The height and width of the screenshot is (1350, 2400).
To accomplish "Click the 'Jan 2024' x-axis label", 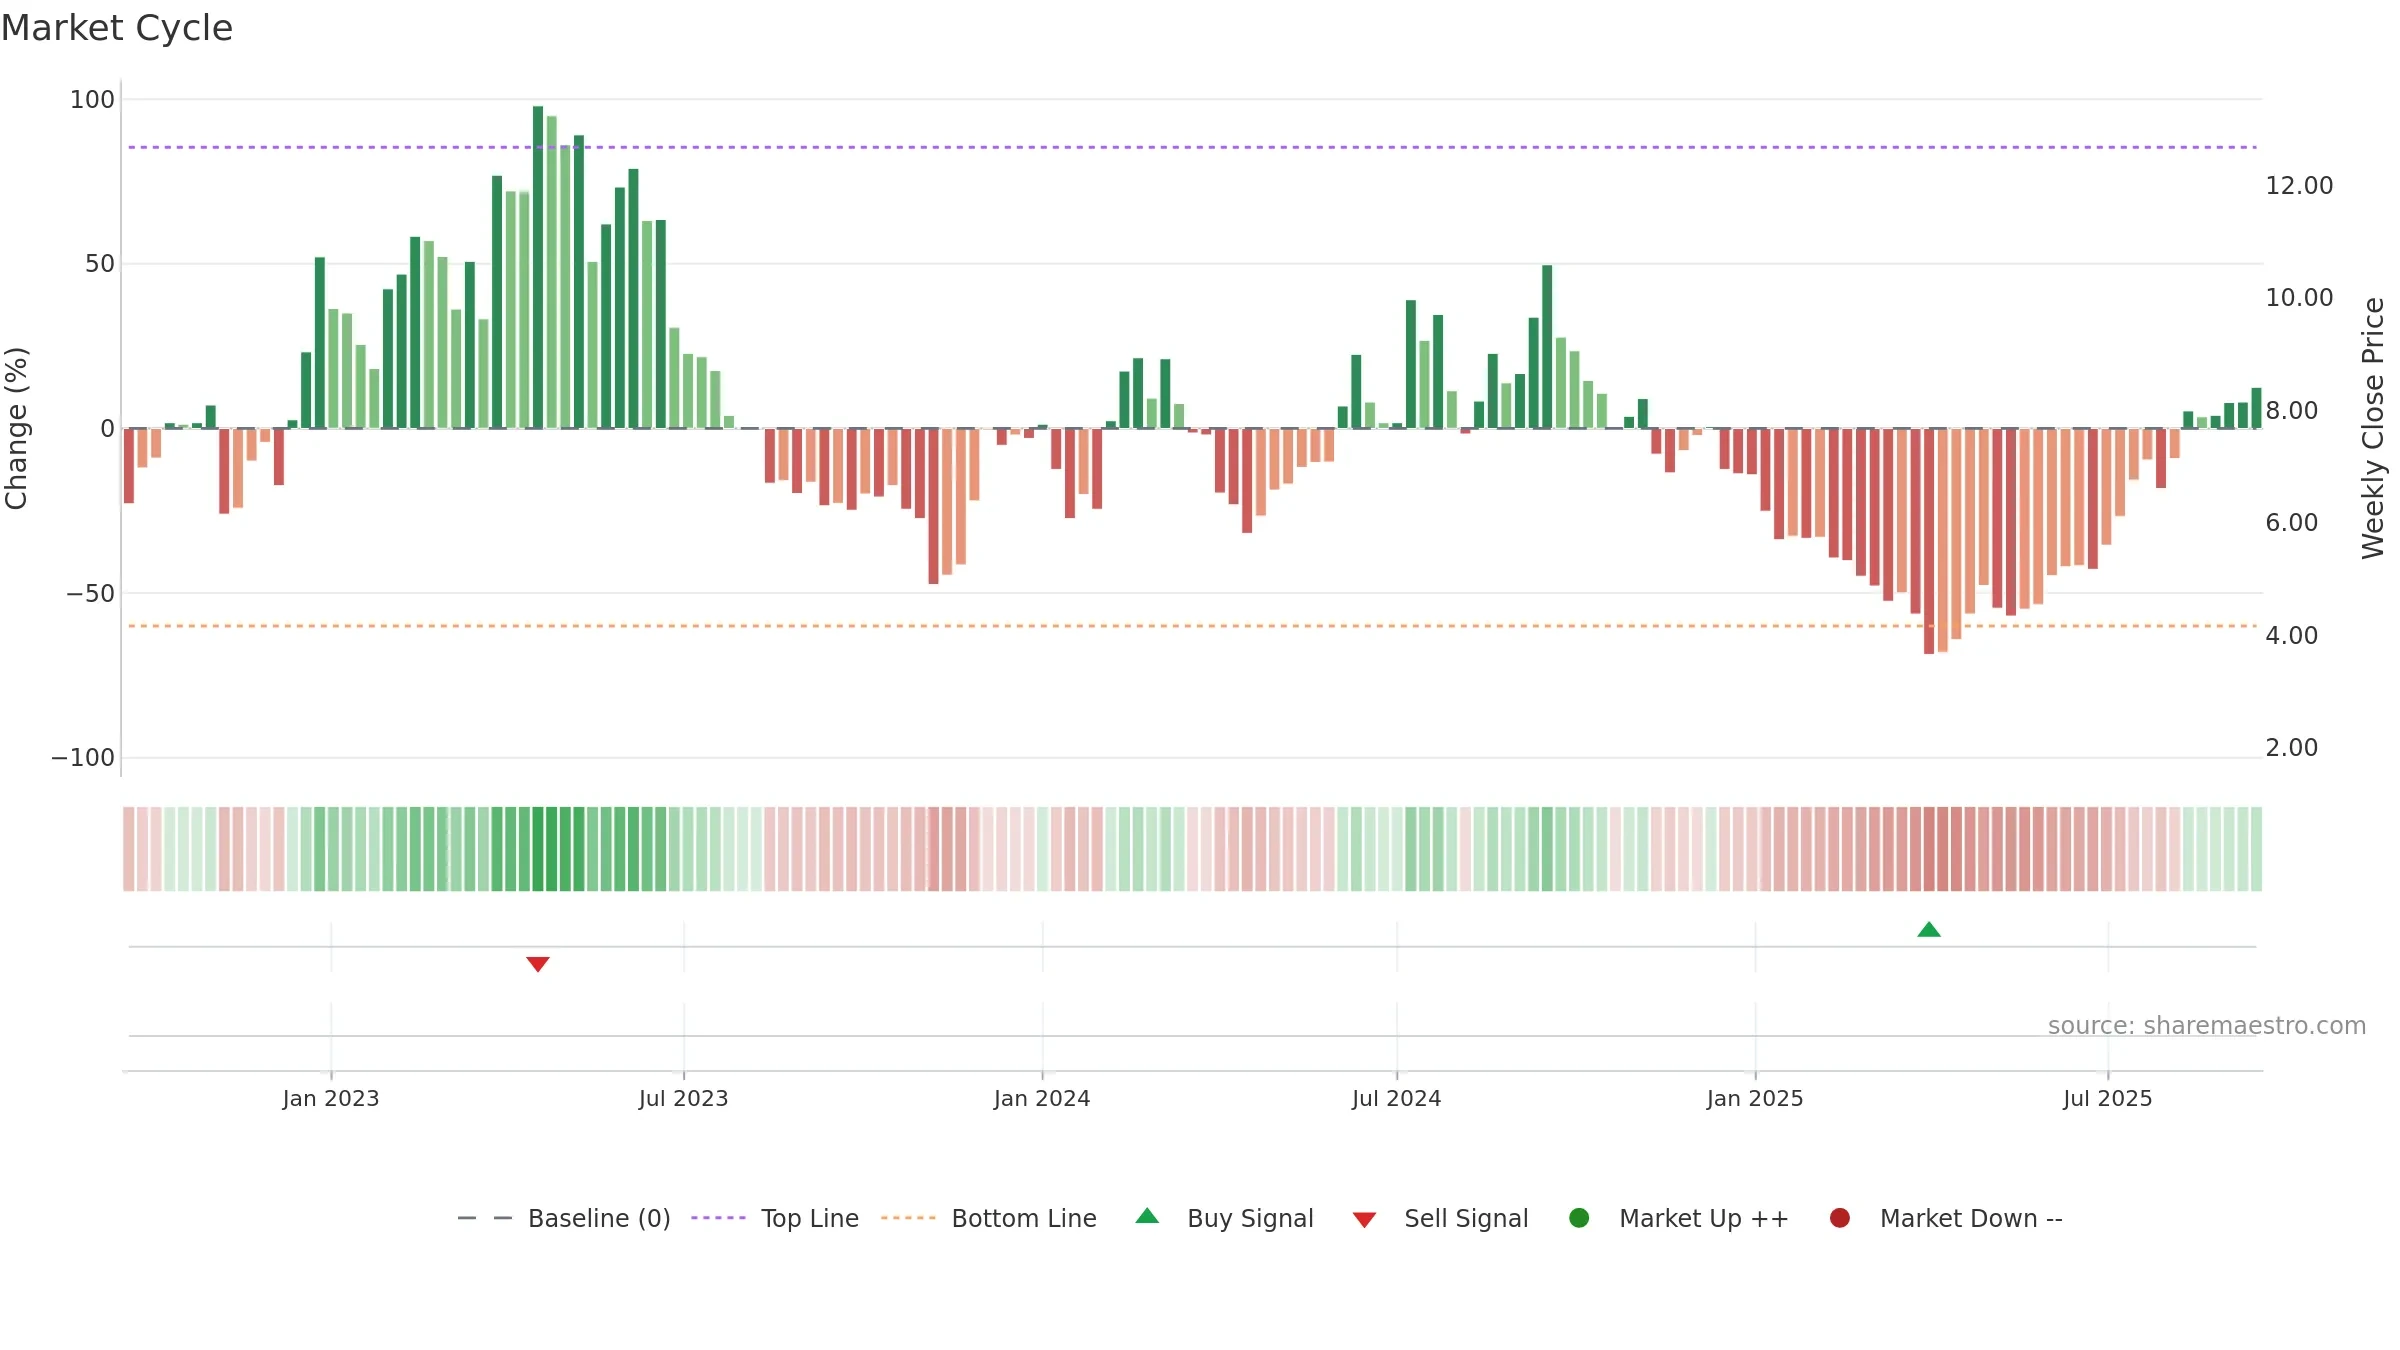I will [1042, 1098].
